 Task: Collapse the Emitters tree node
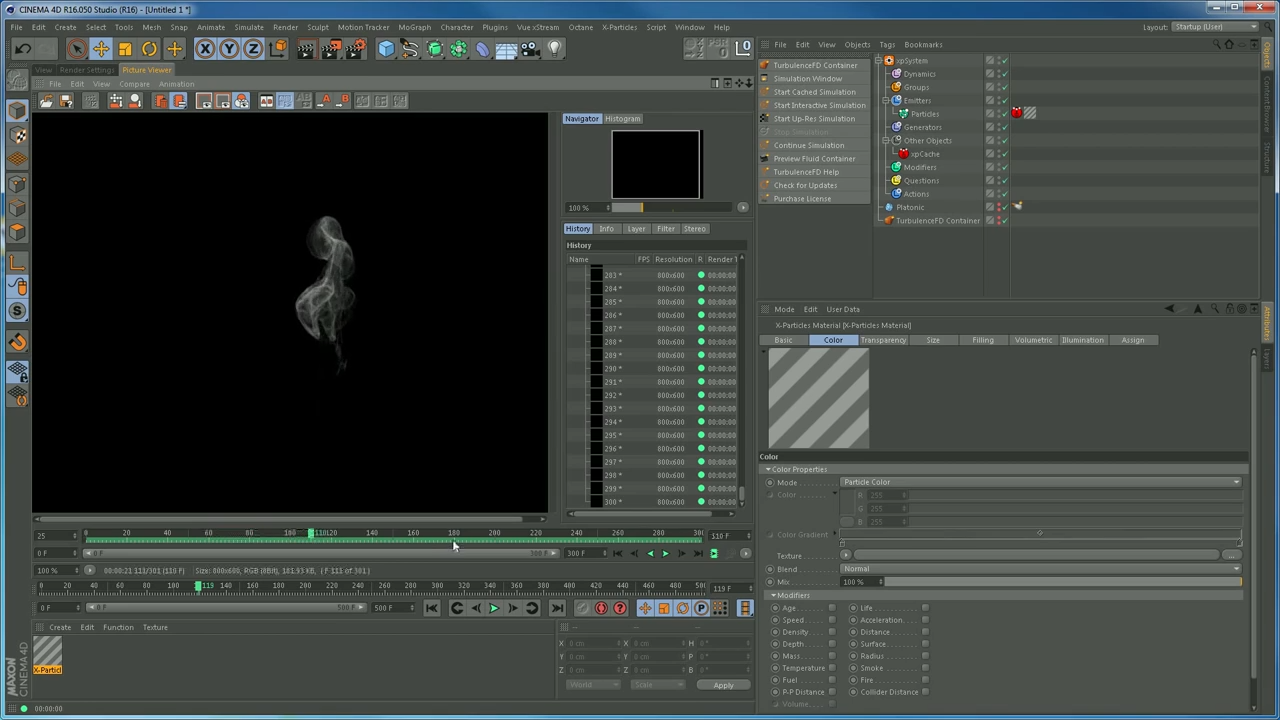pyautogui.click(x=886, y=101)
